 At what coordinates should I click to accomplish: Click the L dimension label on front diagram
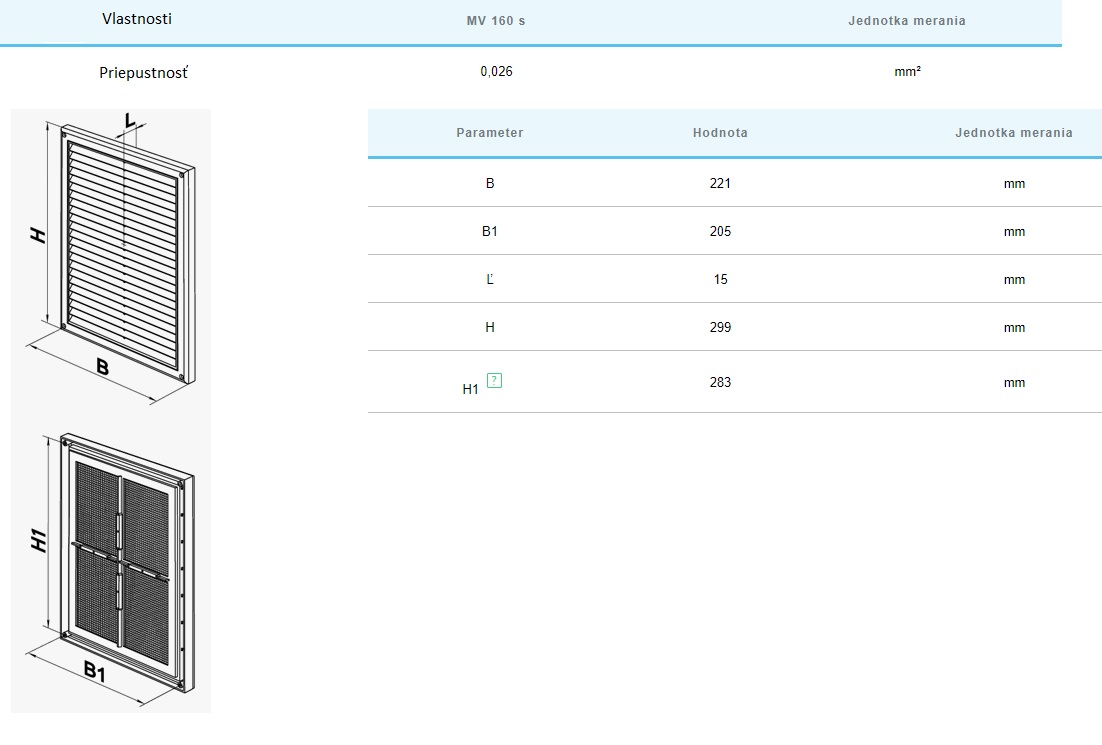130,121
